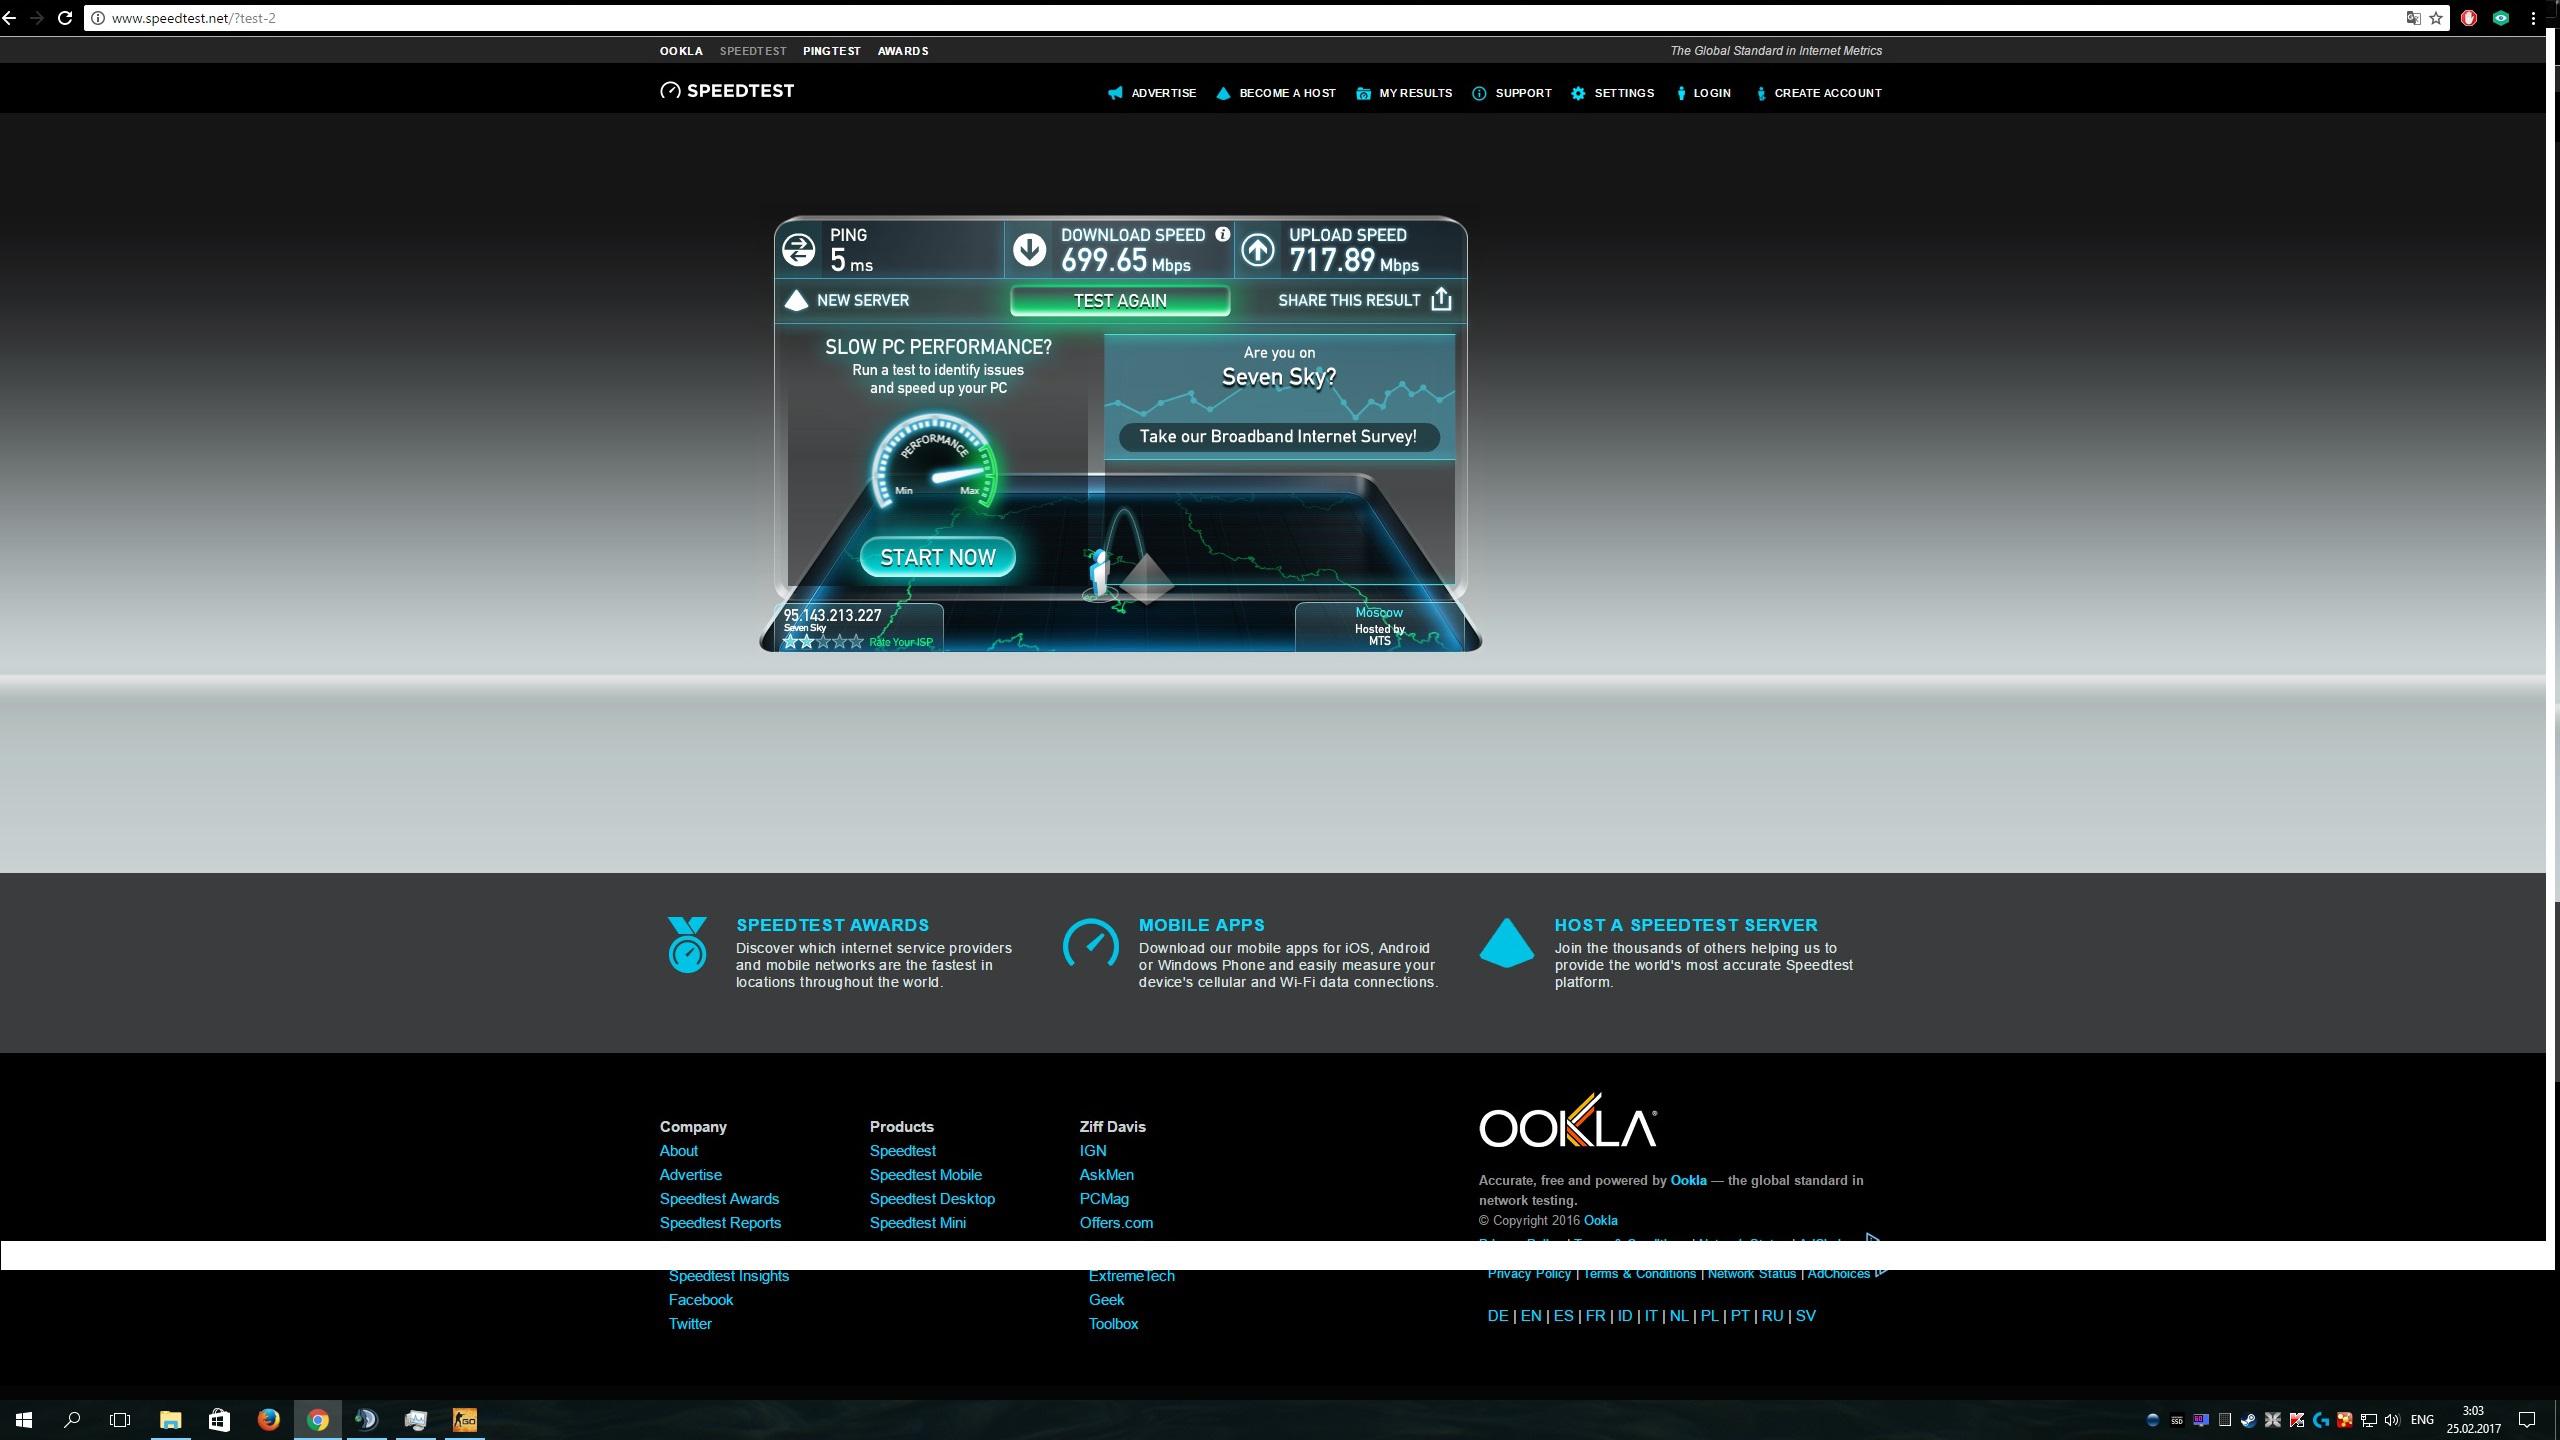Open the Action Center notification icon
The image size is (2560, 1440).
point(2527,1420)
